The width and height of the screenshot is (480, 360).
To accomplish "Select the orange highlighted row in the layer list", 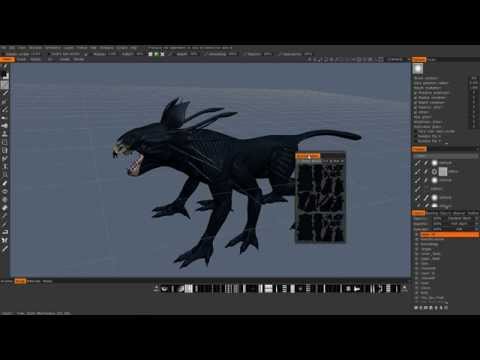I will click(449, 235).
